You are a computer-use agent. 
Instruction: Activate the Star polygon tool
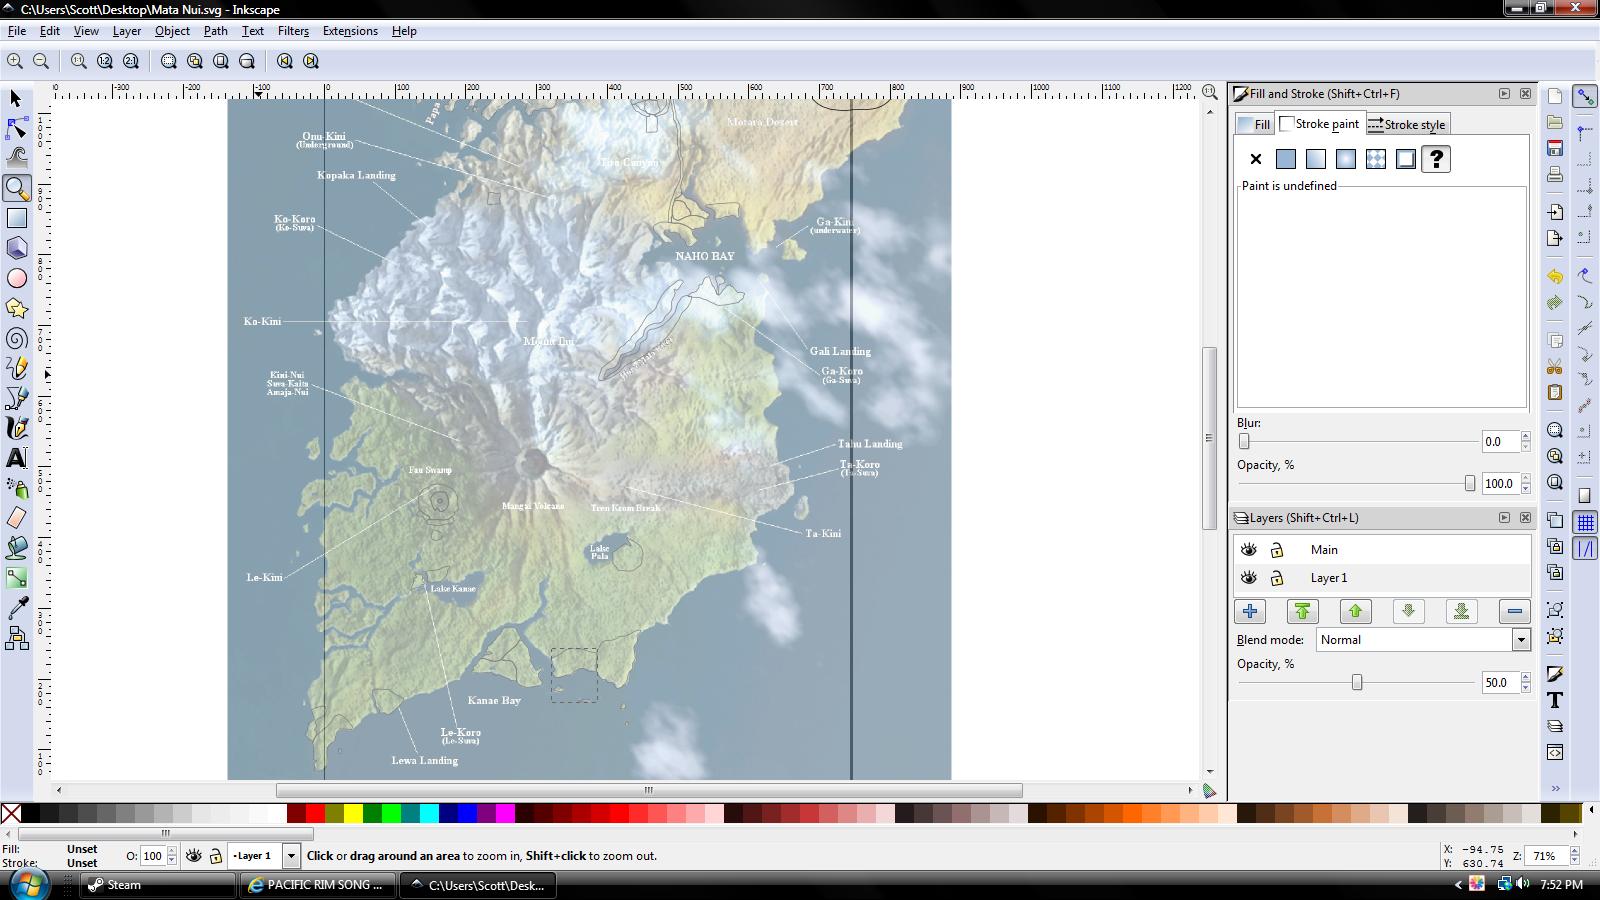click(17, 308)
